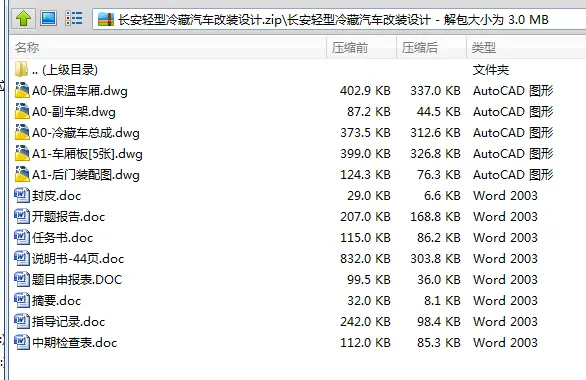Switch to the detailed list view
This screenshot has width=586, height=380.
pyautogui.click(x=74, y=18)
